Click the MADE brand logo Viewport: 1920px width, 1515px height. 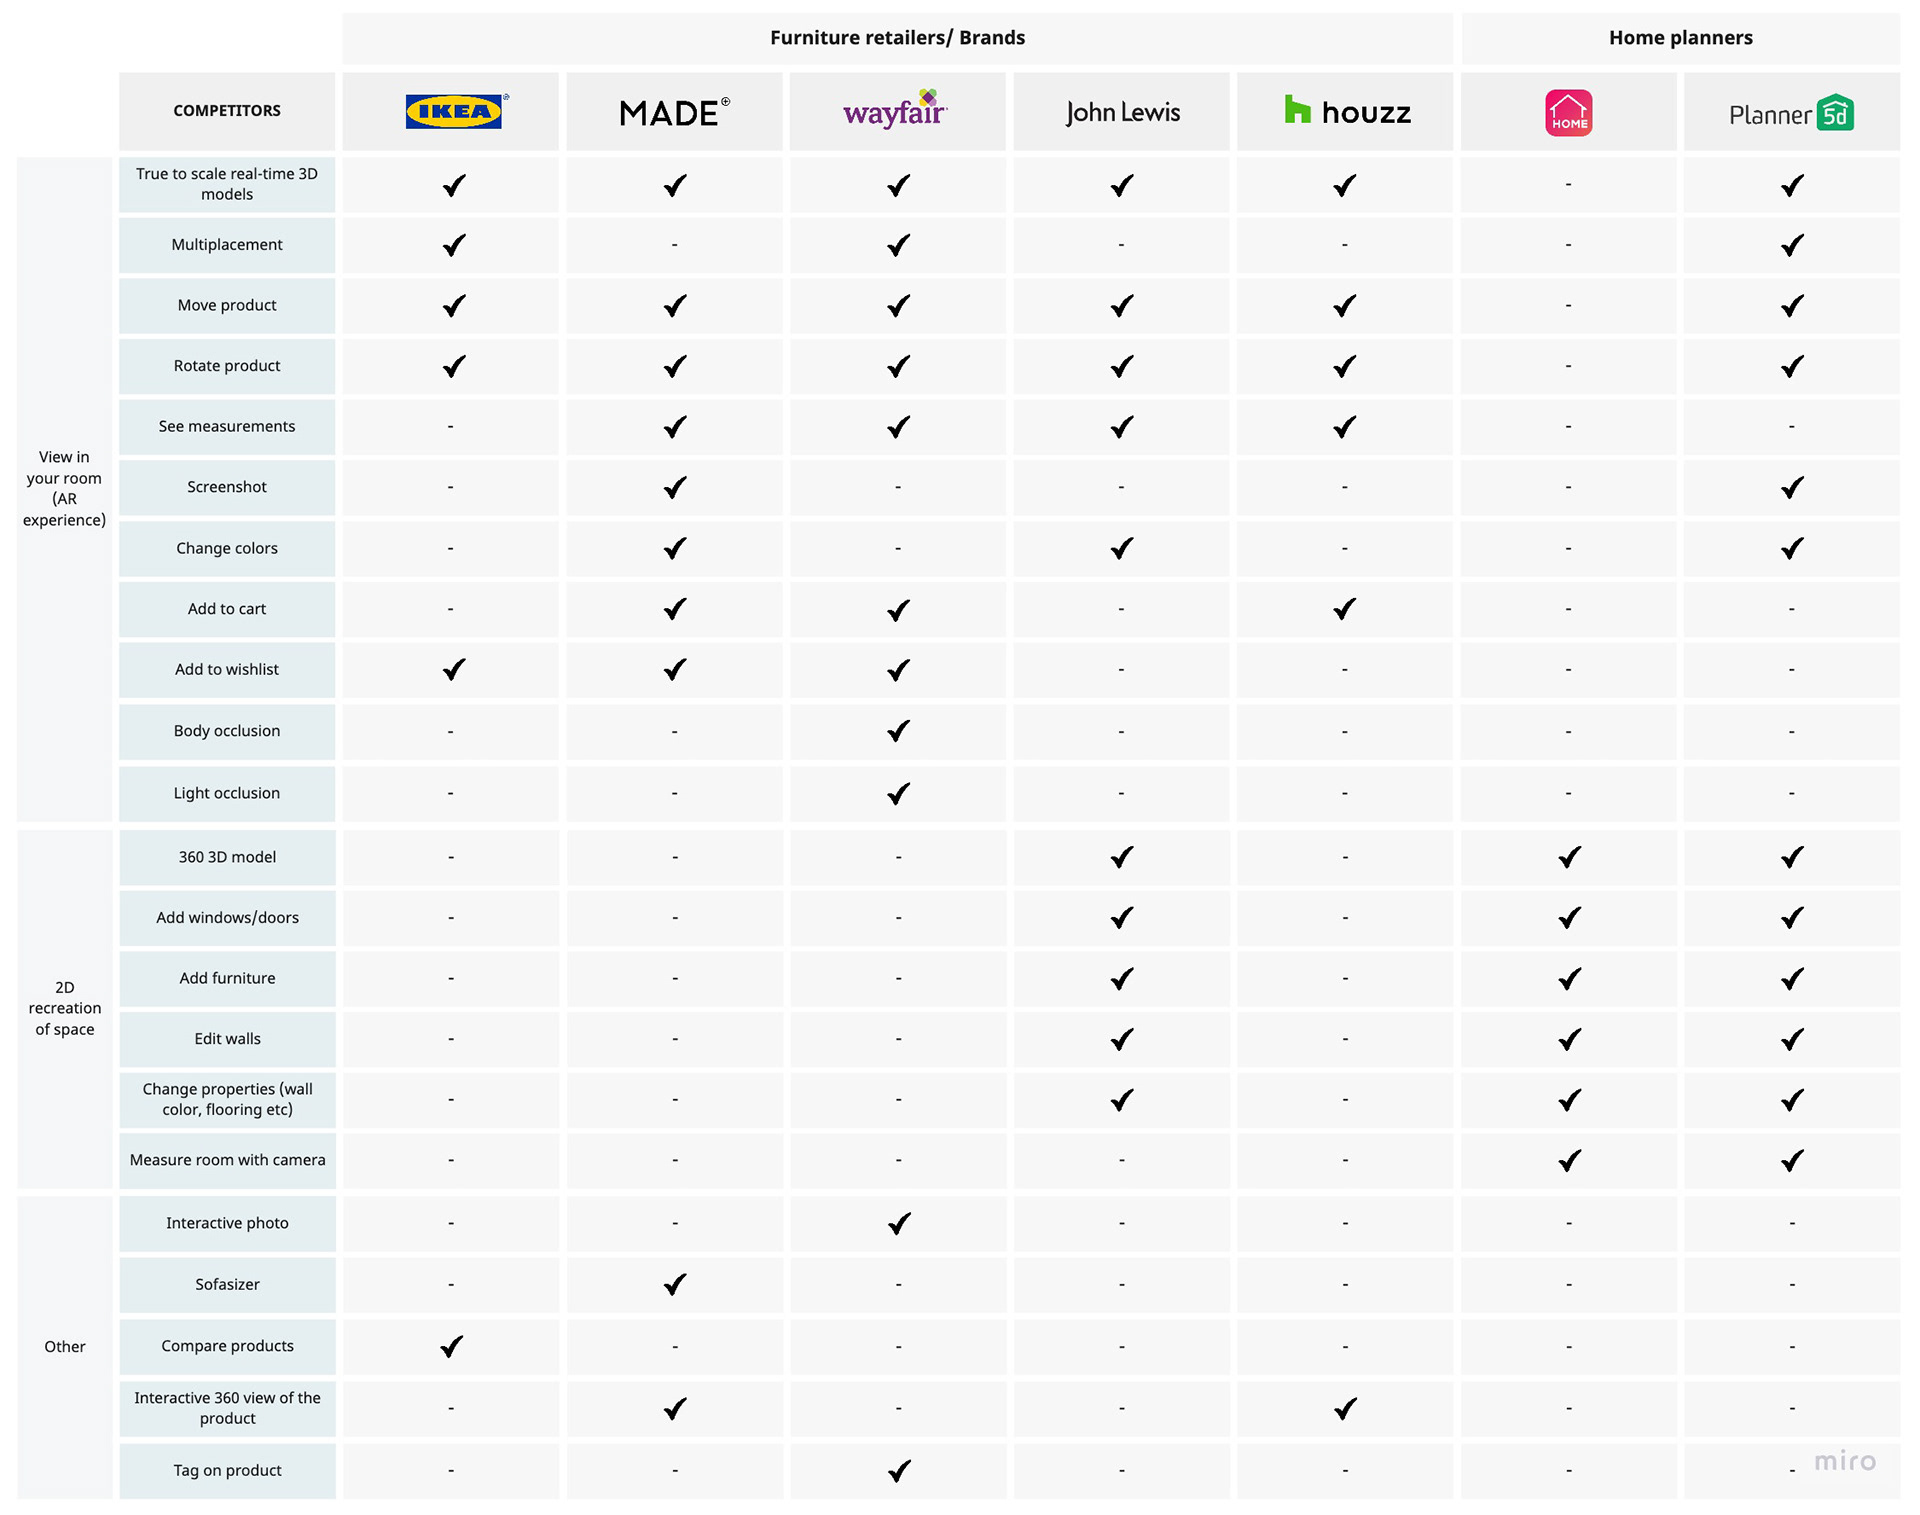click(674, 112)
